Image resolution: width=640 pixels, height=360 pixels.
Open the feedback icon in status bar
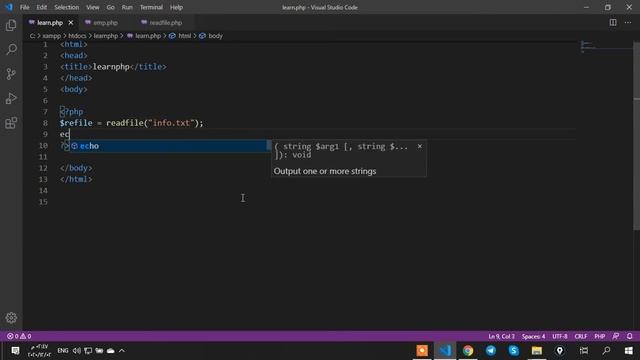point(616,336)
